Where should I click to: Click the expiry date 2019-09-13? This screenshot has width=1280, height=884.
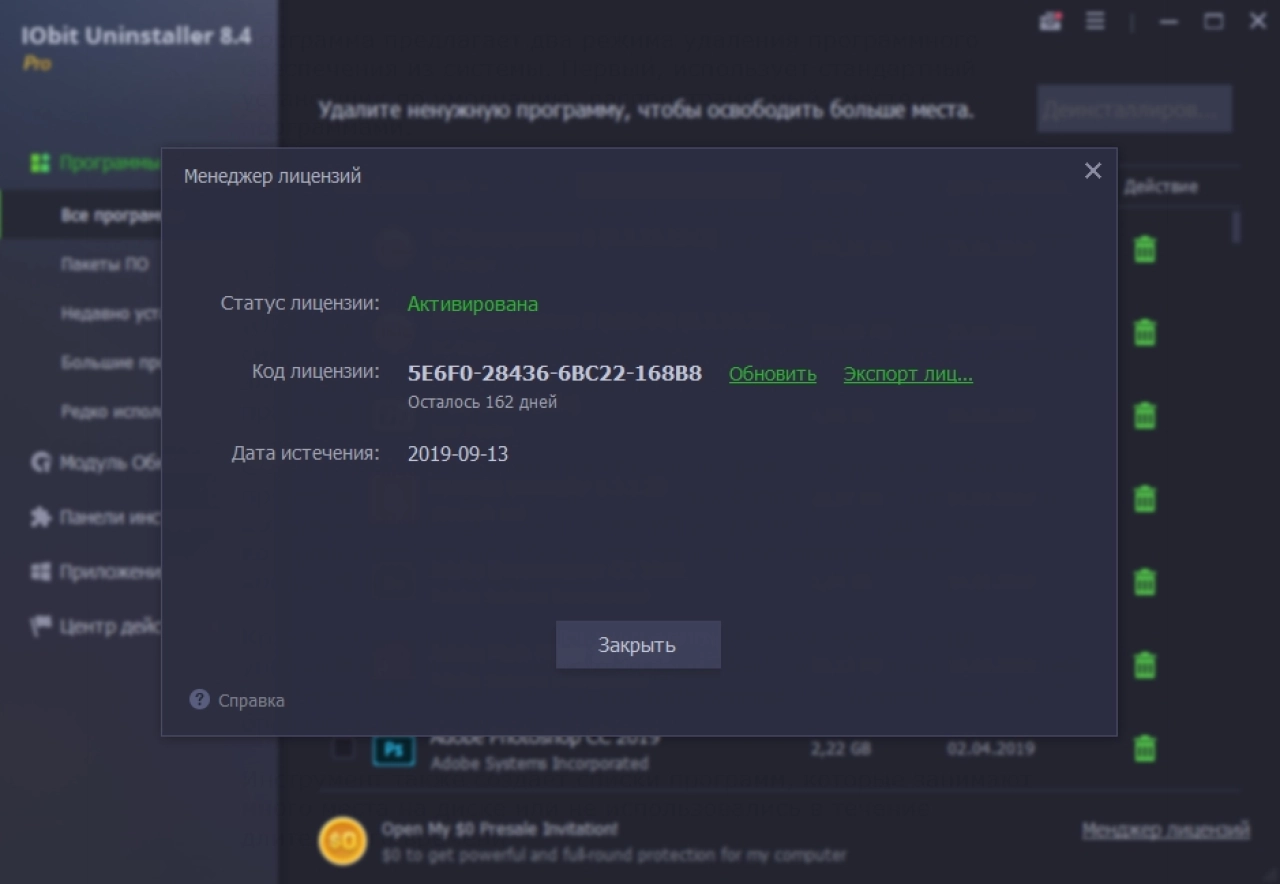click(458, 454)
